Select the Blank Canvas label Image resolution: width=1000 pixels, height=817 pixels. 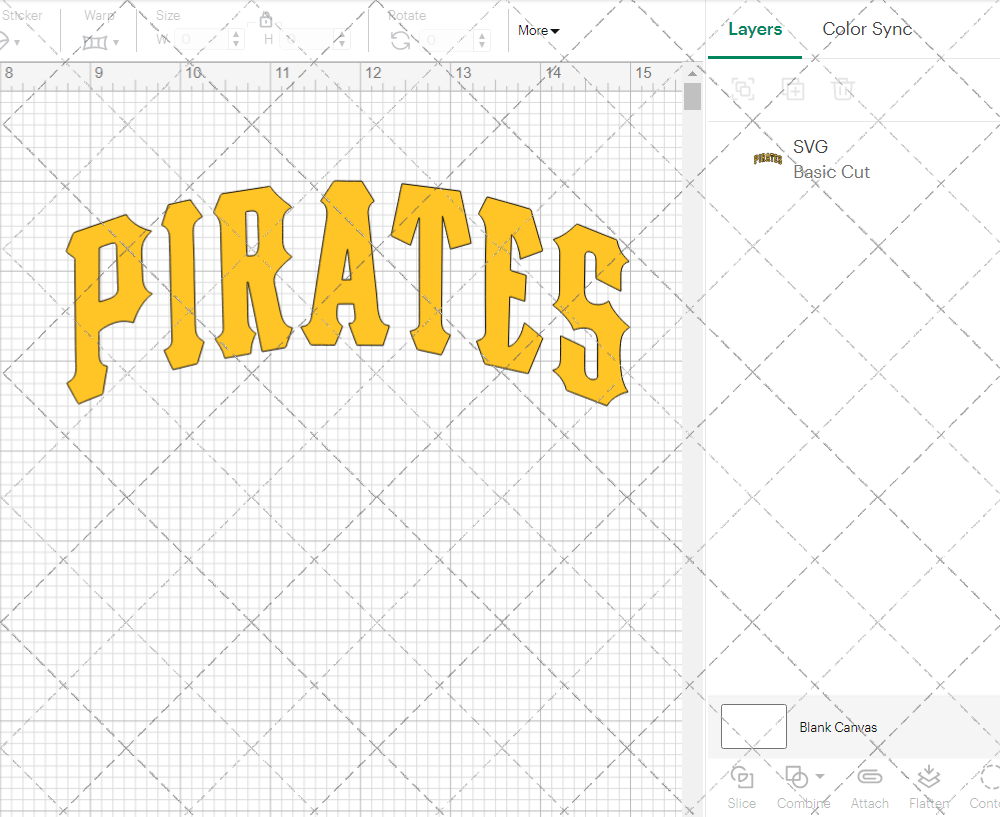838,727
